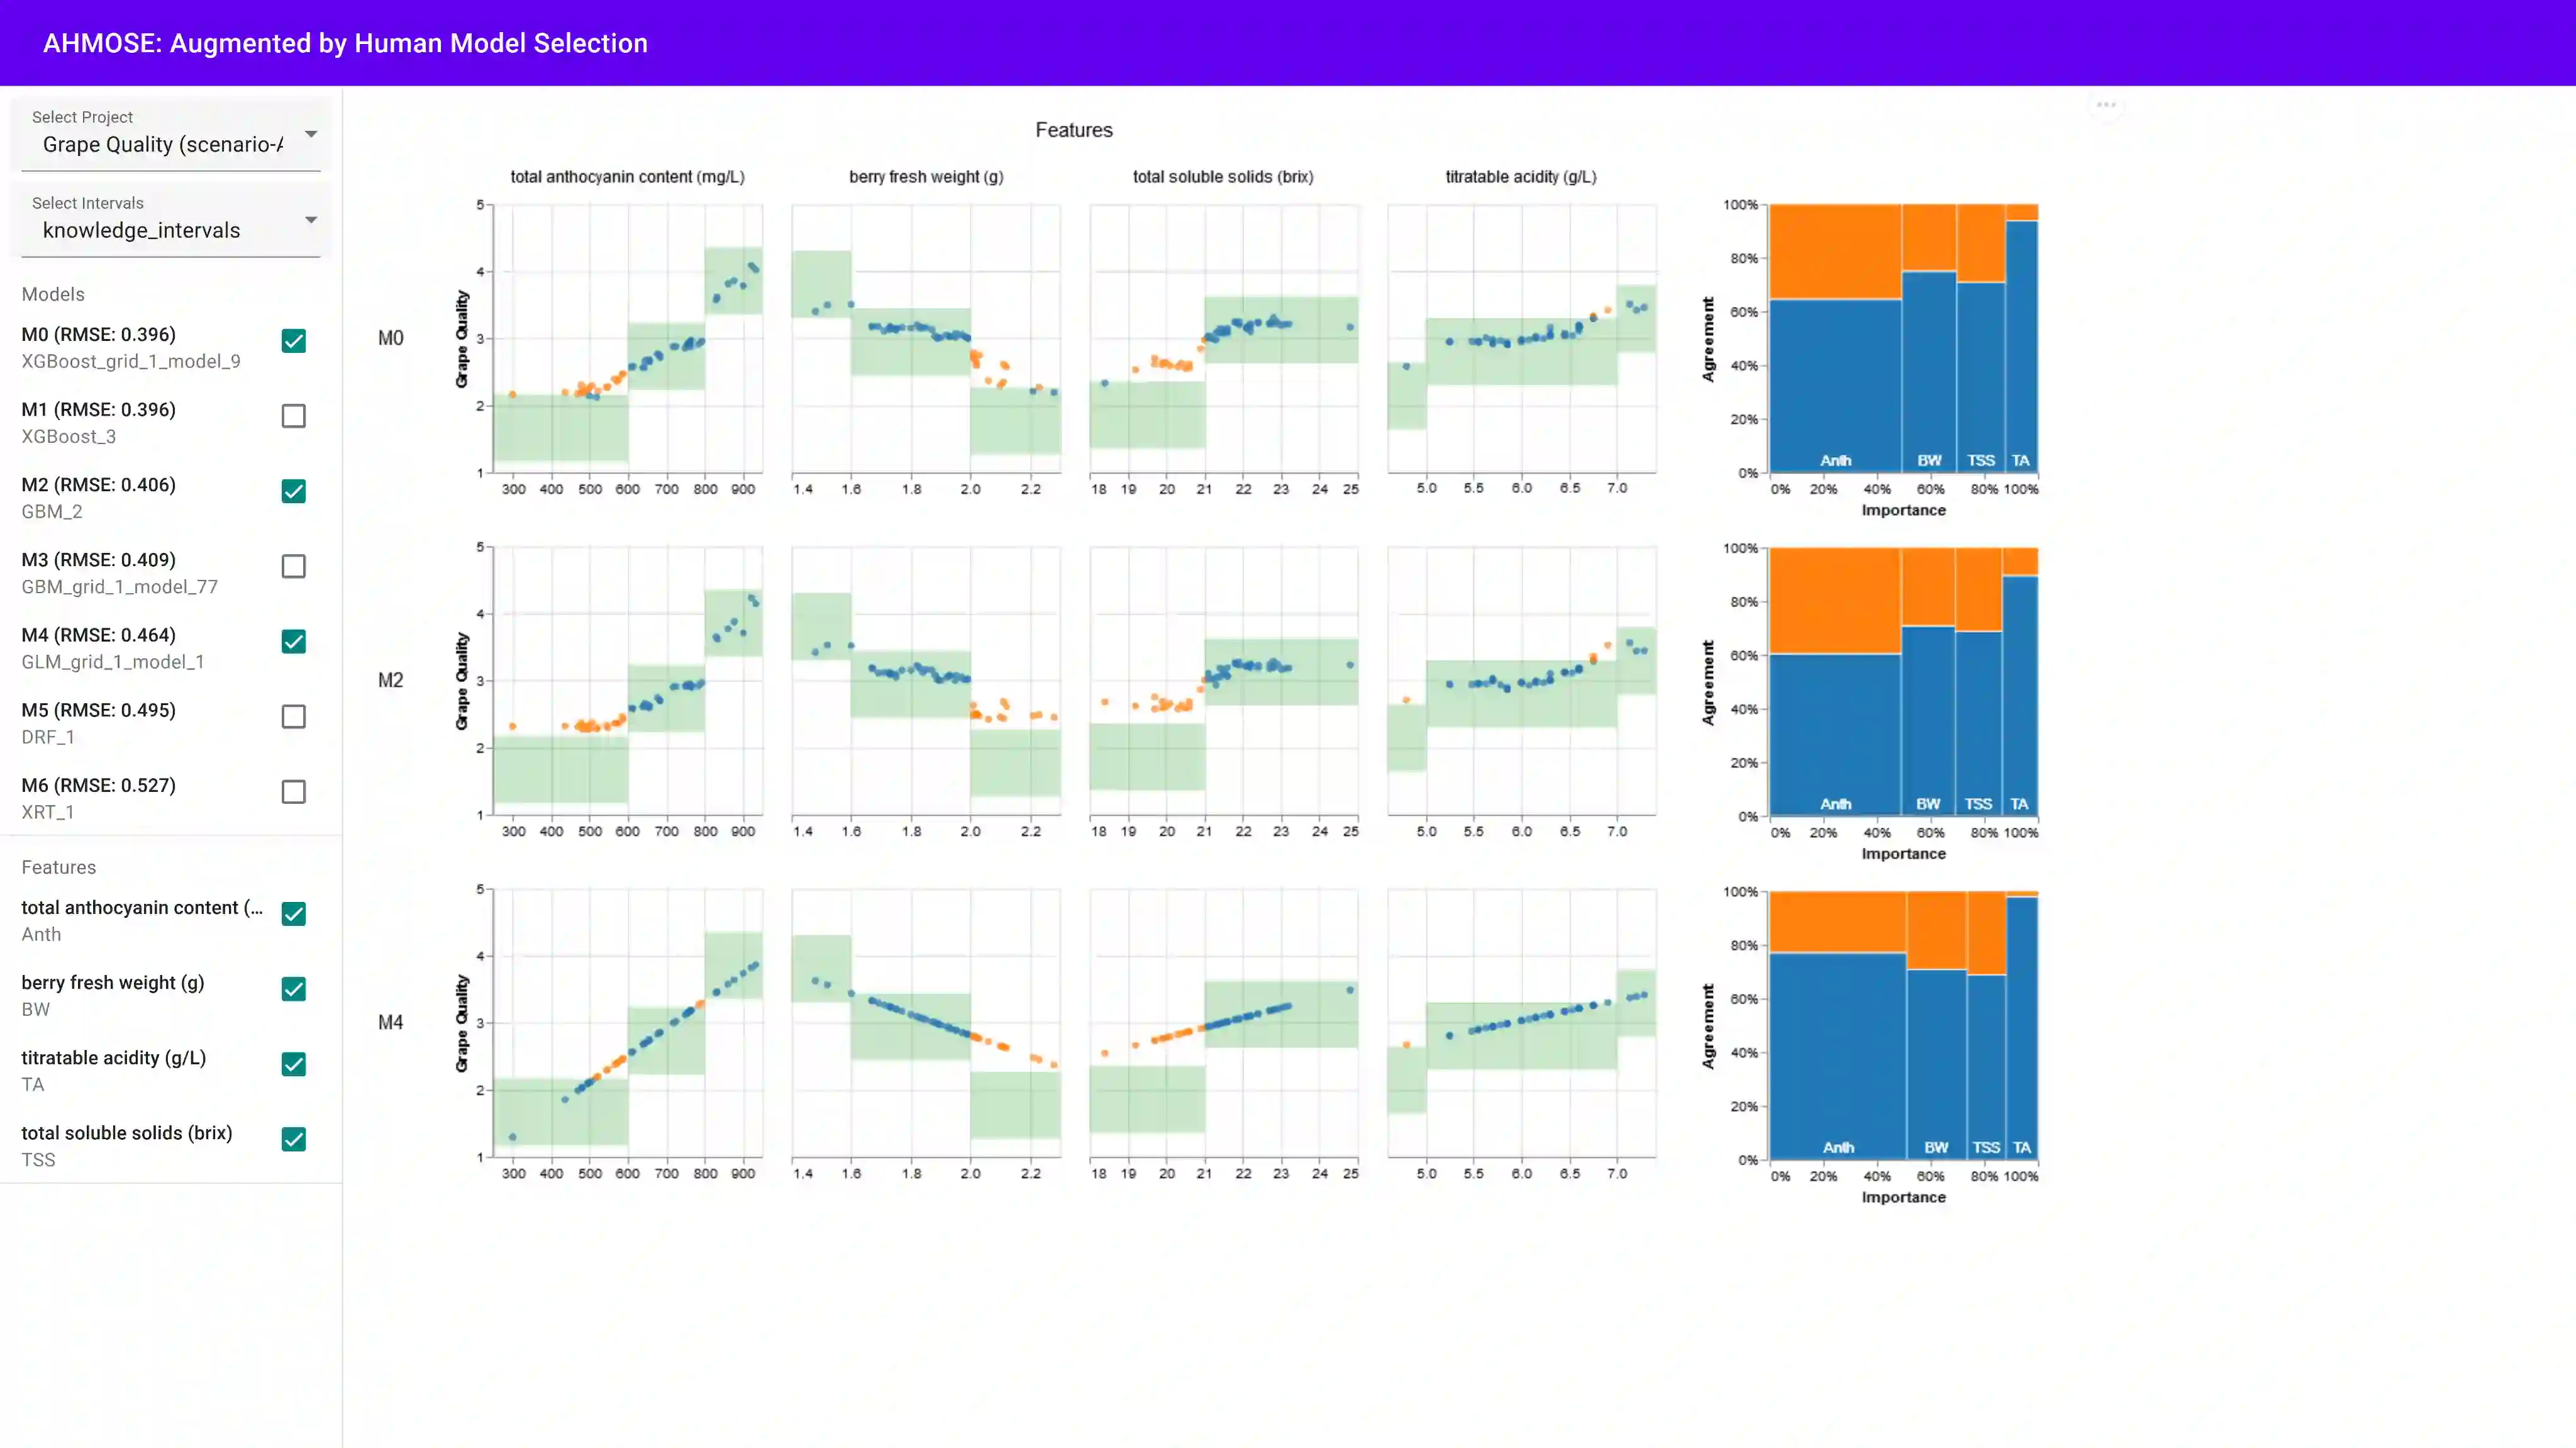Open the Grape Quality project combo box

pyautogui.click(x=163, y=145)
